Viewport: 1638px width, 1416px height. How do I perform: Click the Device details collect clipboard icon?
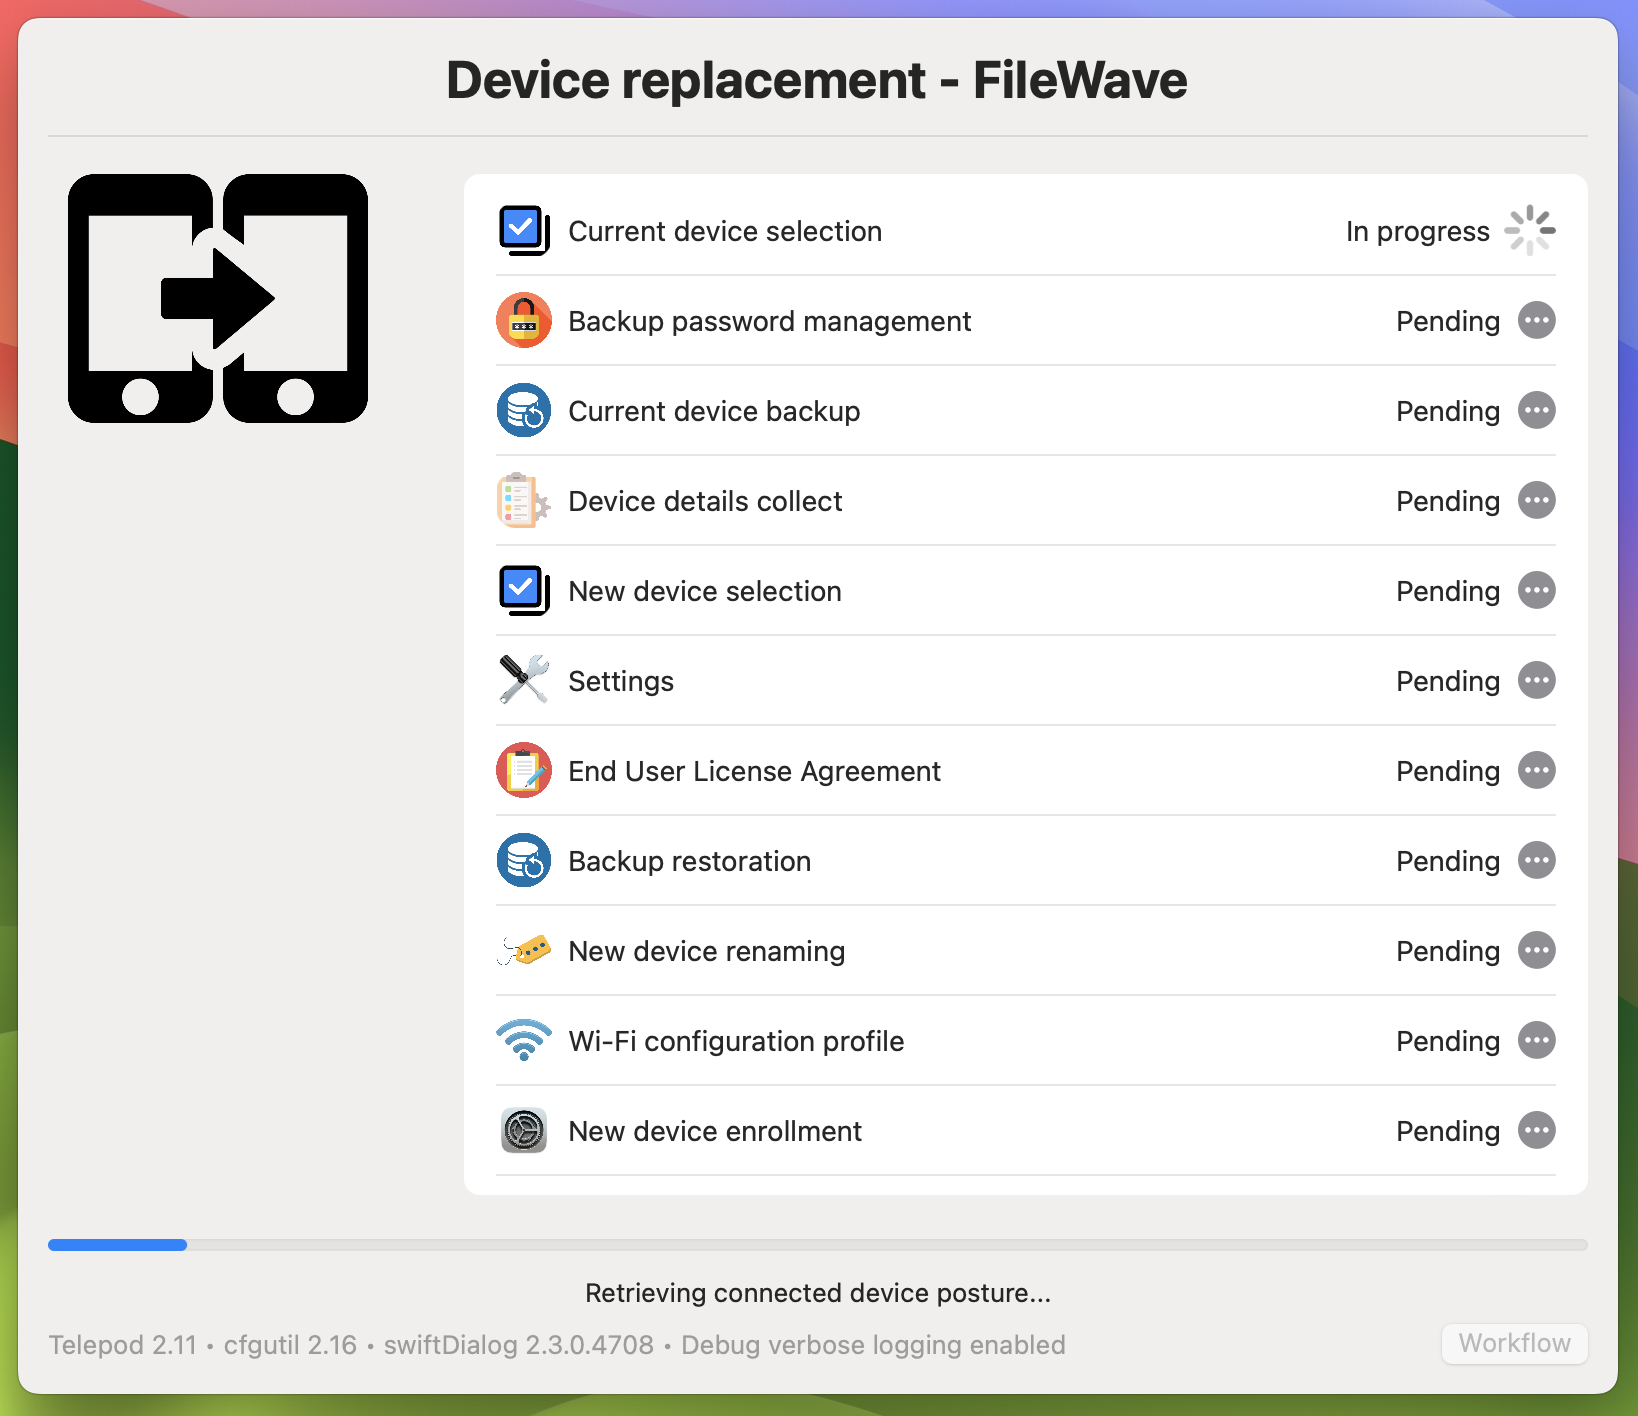(524, 500)
